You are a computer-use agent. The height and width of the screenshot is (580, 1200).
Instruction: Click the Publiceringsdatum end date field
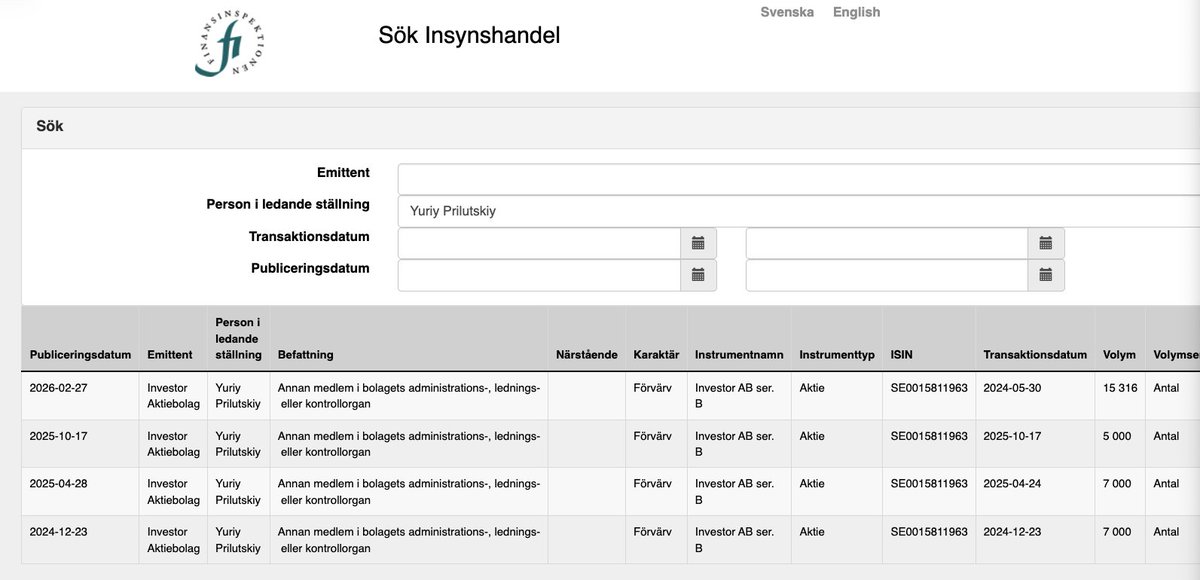(x=887, y=275)
